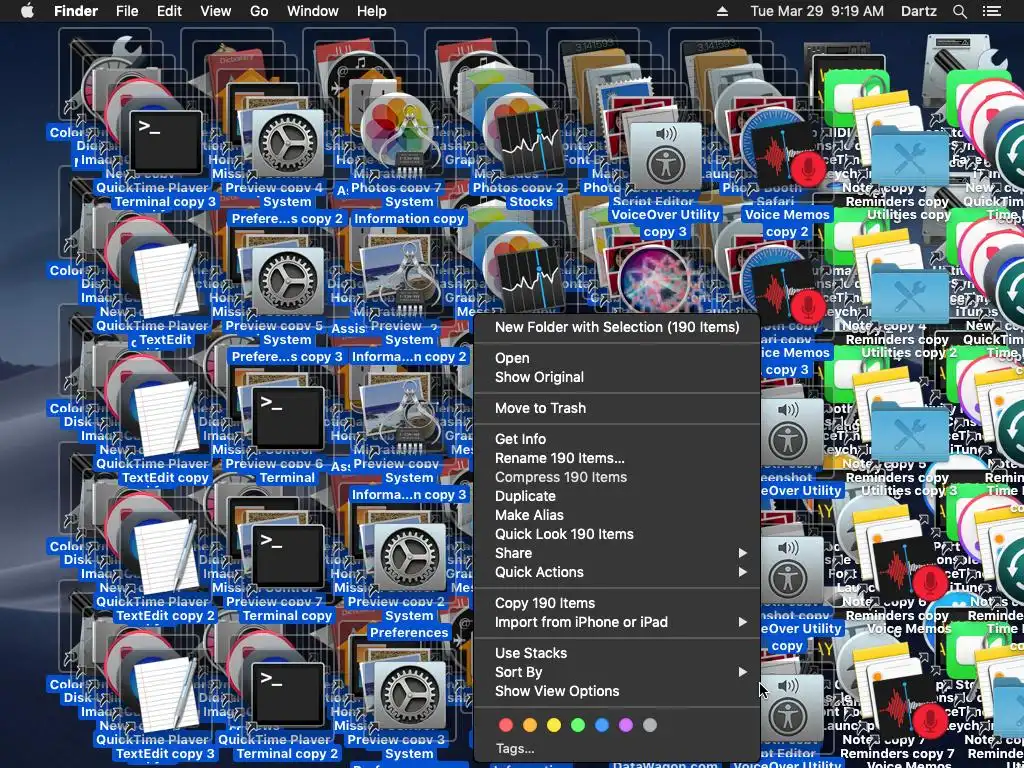
Task: Click the eject icon in the menu bar
Action: click(x=722, y=11)
